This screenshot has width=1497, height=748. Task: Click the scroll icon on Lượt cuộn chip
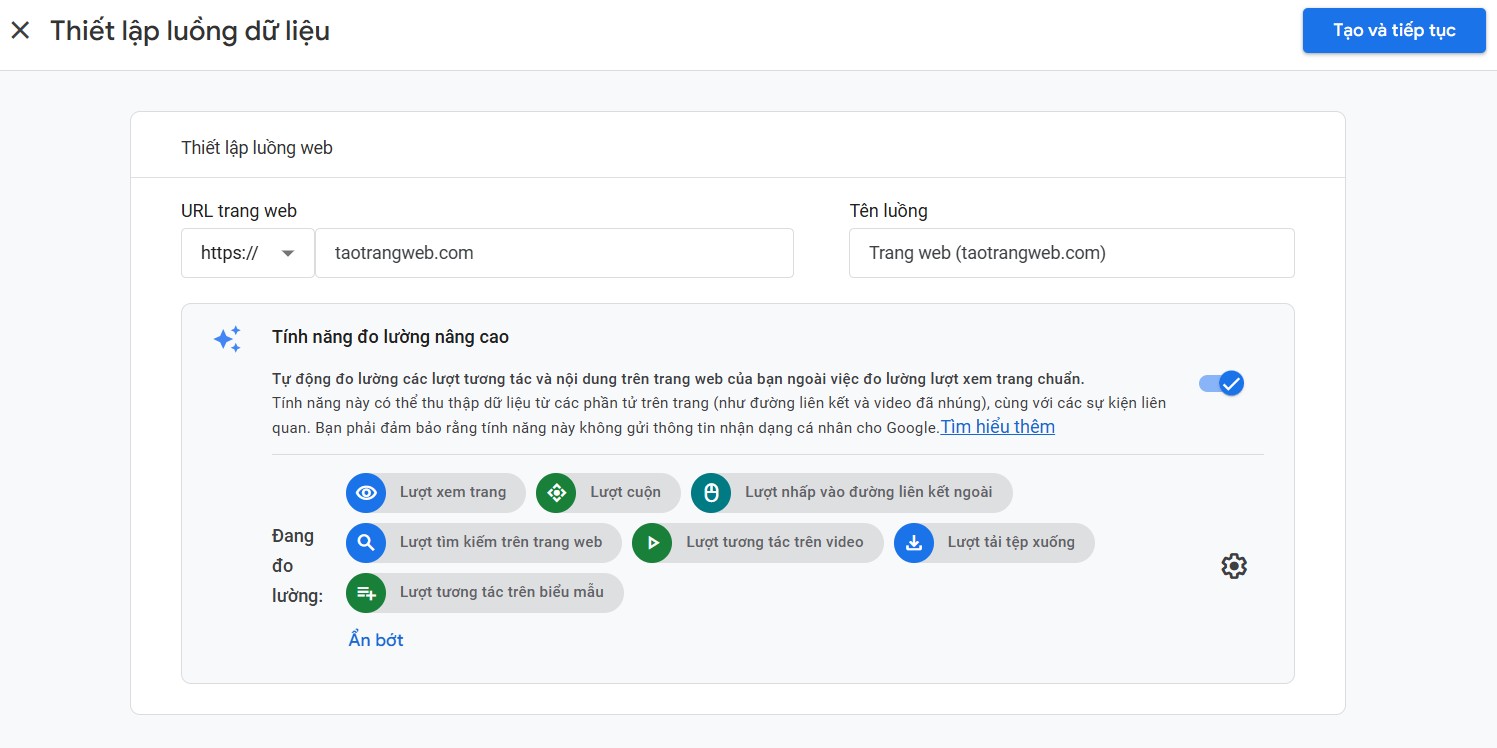[x=557, y=492]
